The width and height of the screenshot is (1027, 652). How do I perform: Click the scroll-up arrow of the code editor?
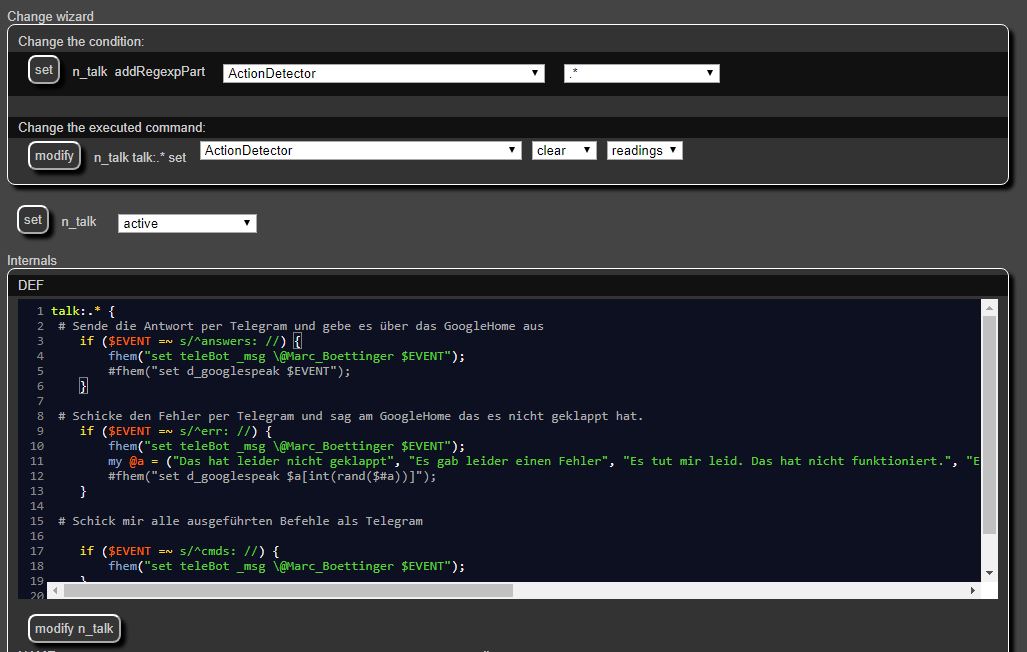pyautogui.click(x=989, y=306)
